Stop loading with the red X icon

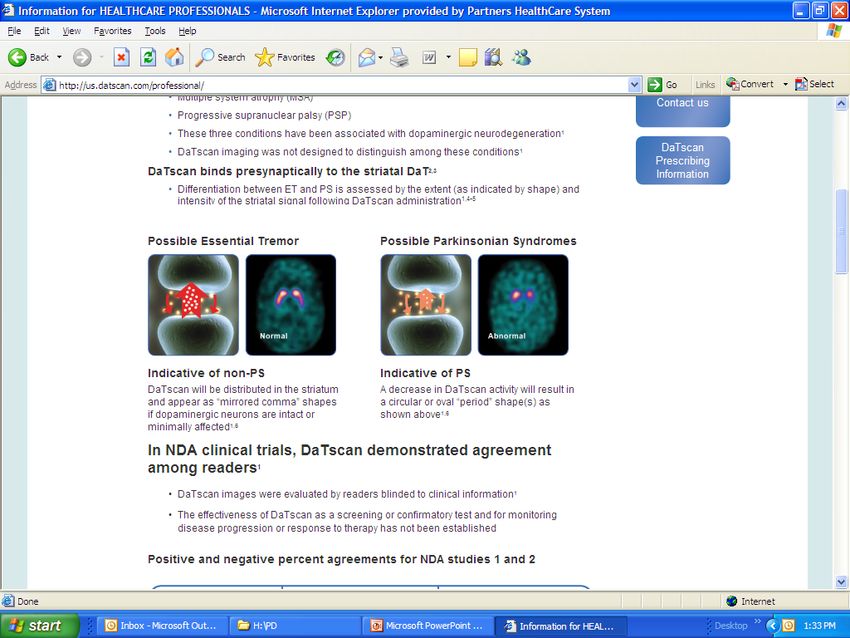pos(121,57)
